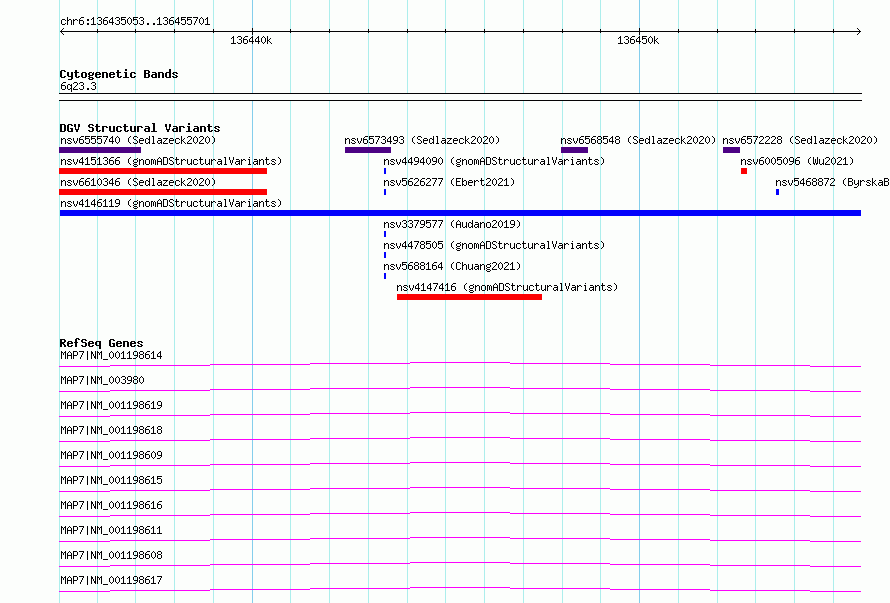Open transcript MAP7|NM_001198611
890x603 pixels.
click(111, 530)
